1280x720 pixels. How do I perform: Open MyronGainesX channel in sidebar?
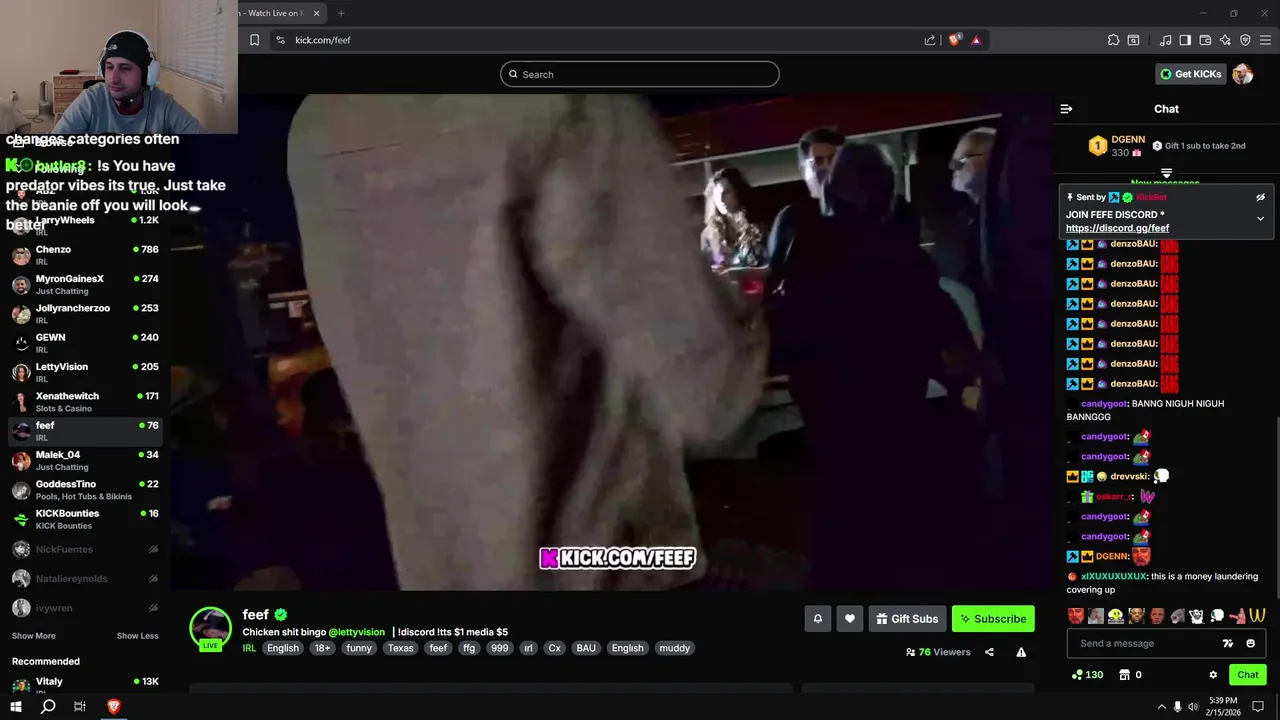(85, 284)
